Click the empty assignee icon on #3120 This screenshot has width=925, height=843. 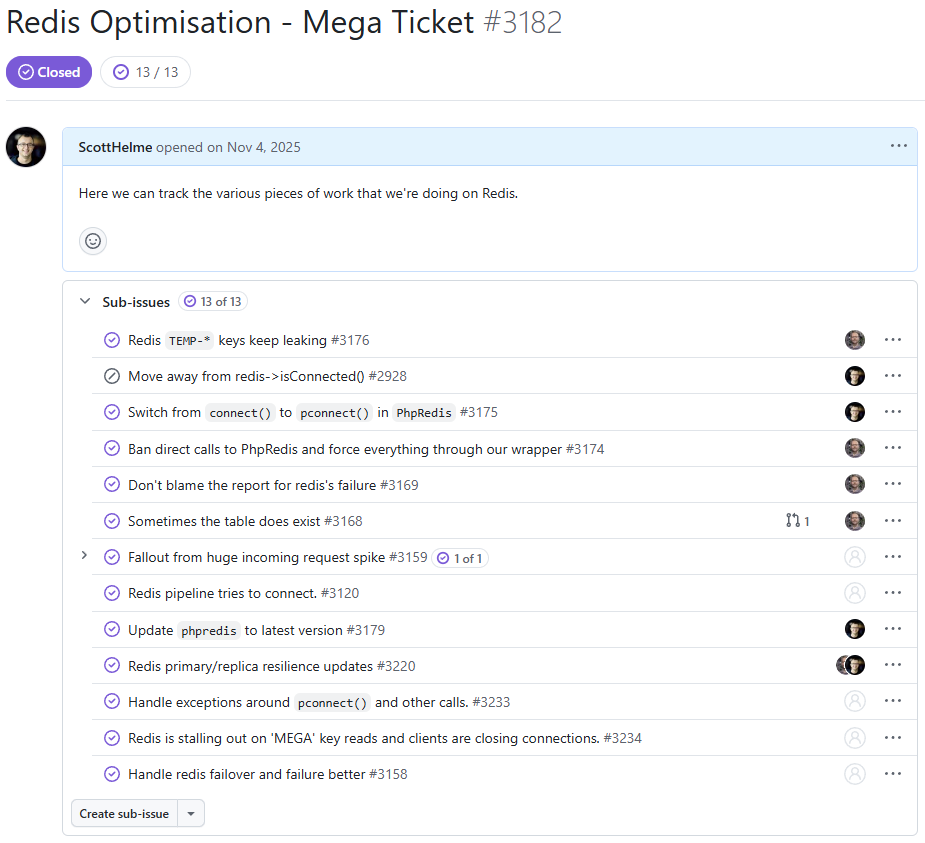(x=854, y=593)
